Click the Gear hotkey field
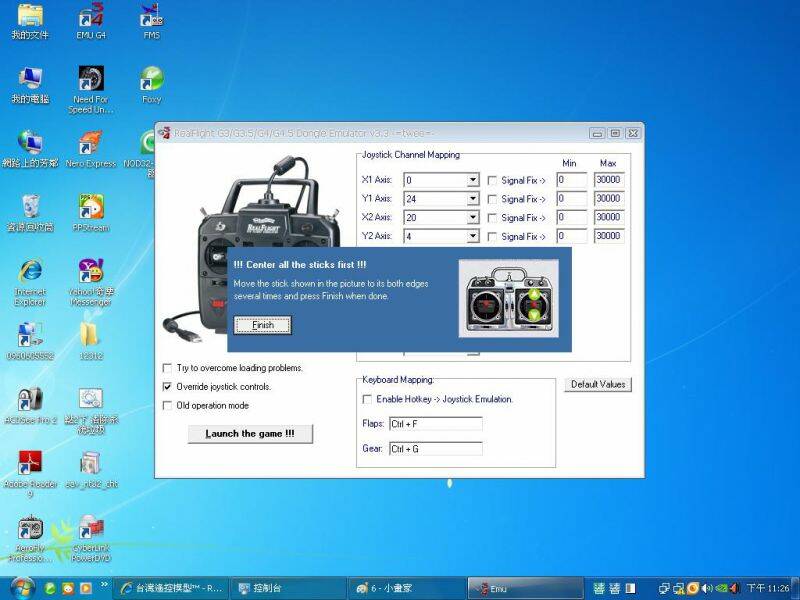 tap(436, 449)
